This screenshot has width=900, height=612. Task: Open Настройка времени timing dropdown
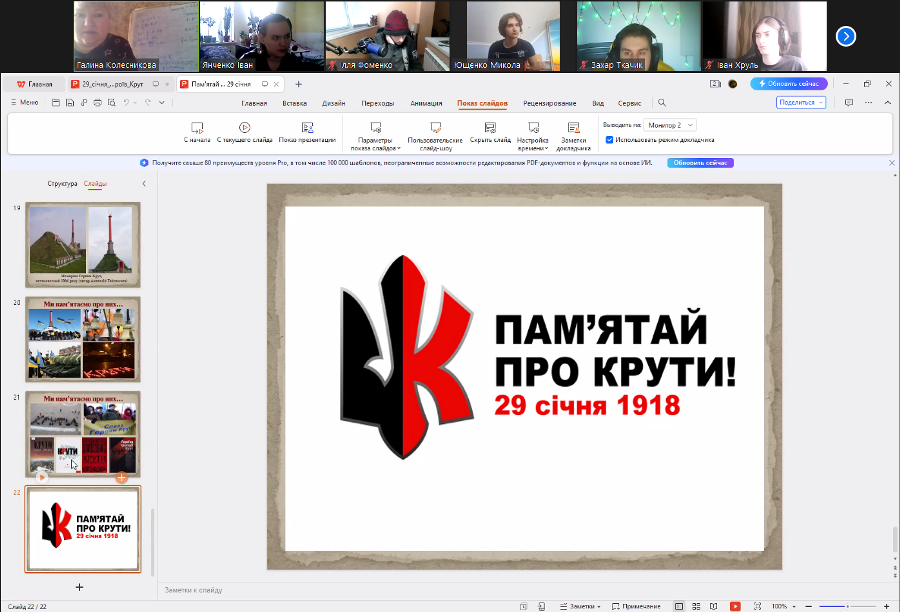pyautogui.click(x=533, y=136)
